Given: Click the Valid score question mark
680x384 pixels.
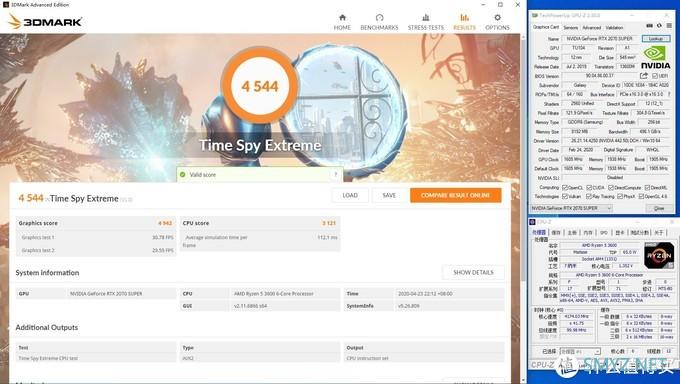Looking at the screenshot, I should (335, 174).
